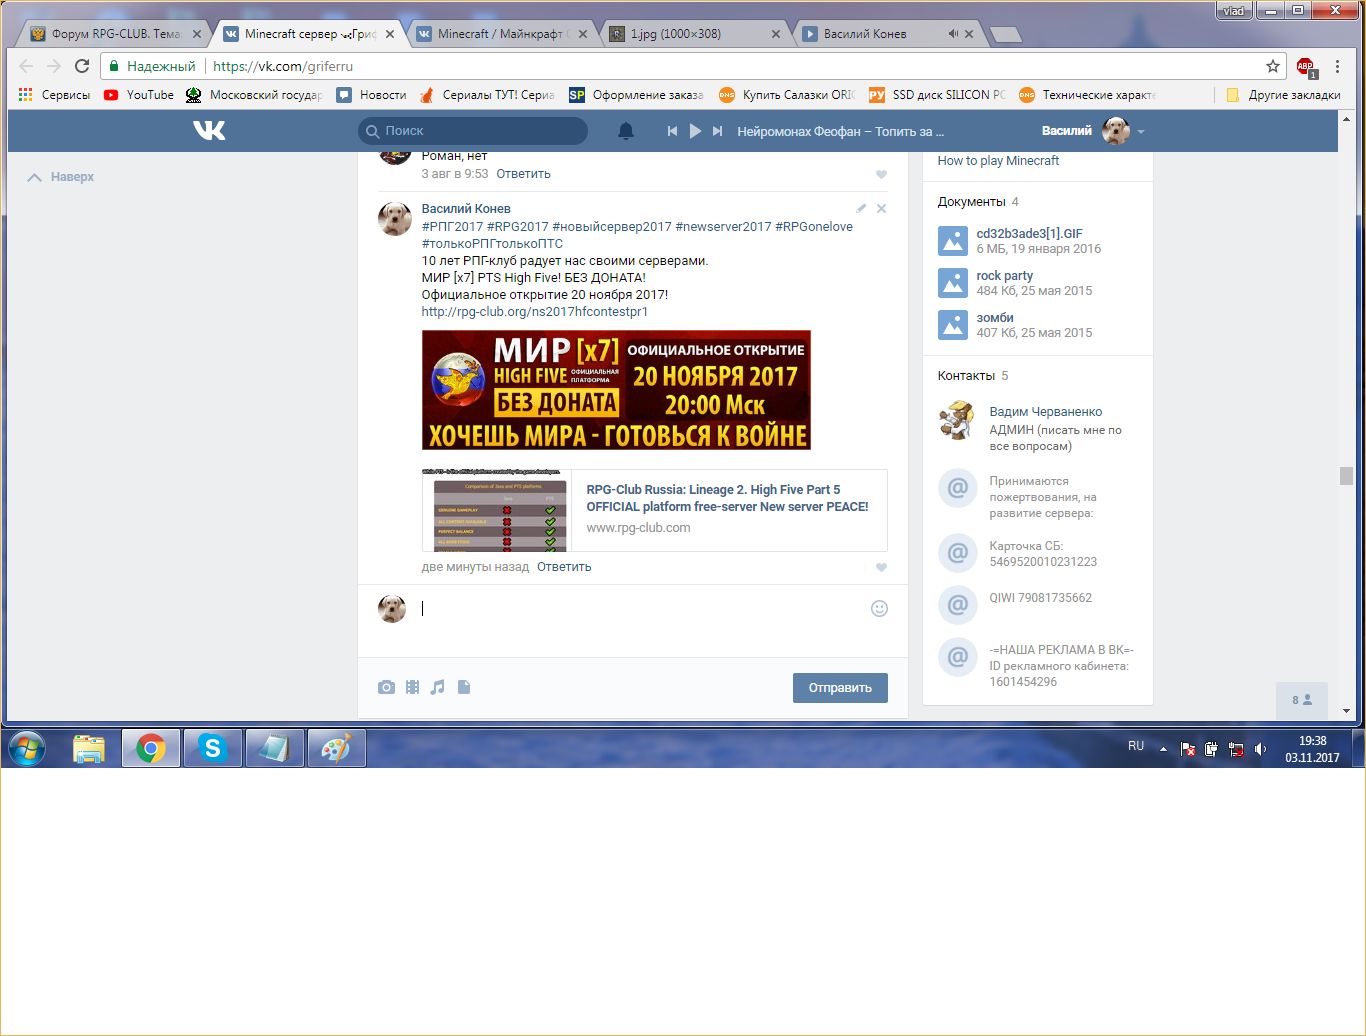The width and height of the screenshot is (1366, 1036).
Task: Click the #РПГ2017 hashtag
Action: [452, 227]
